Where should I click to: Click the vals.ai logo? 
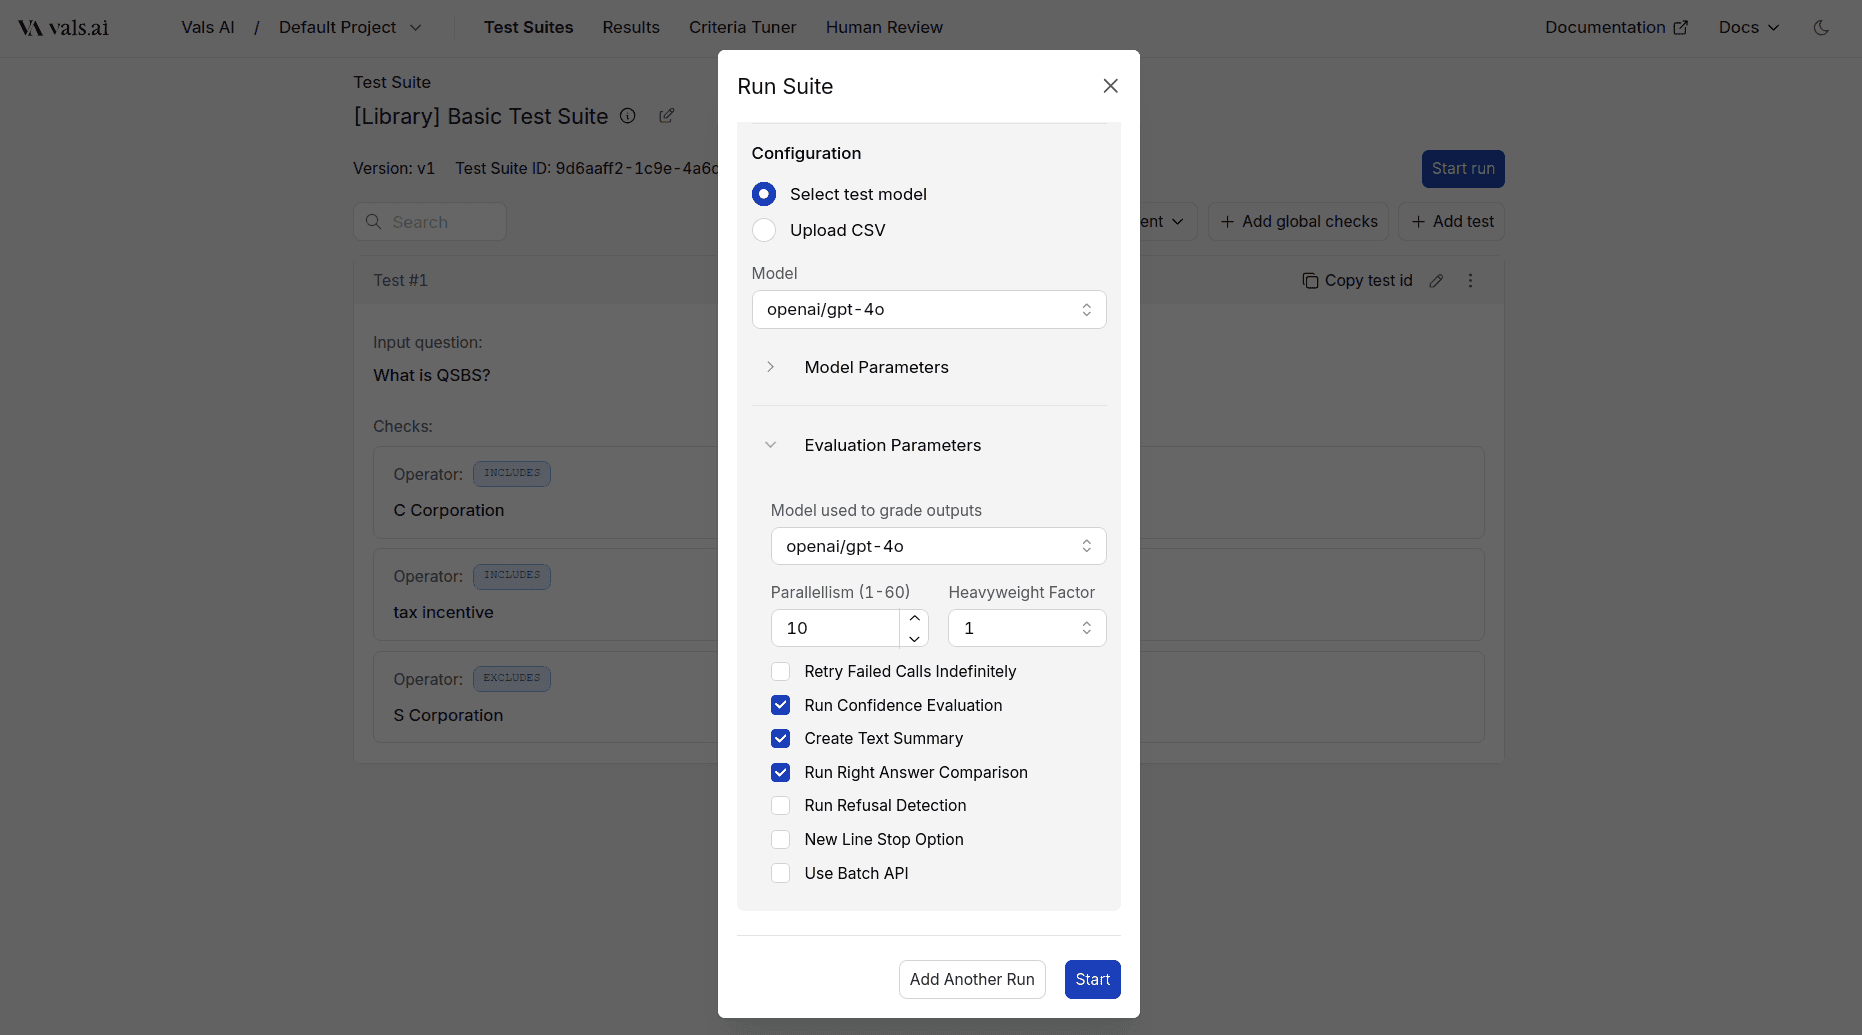click(x=64, y=28)
